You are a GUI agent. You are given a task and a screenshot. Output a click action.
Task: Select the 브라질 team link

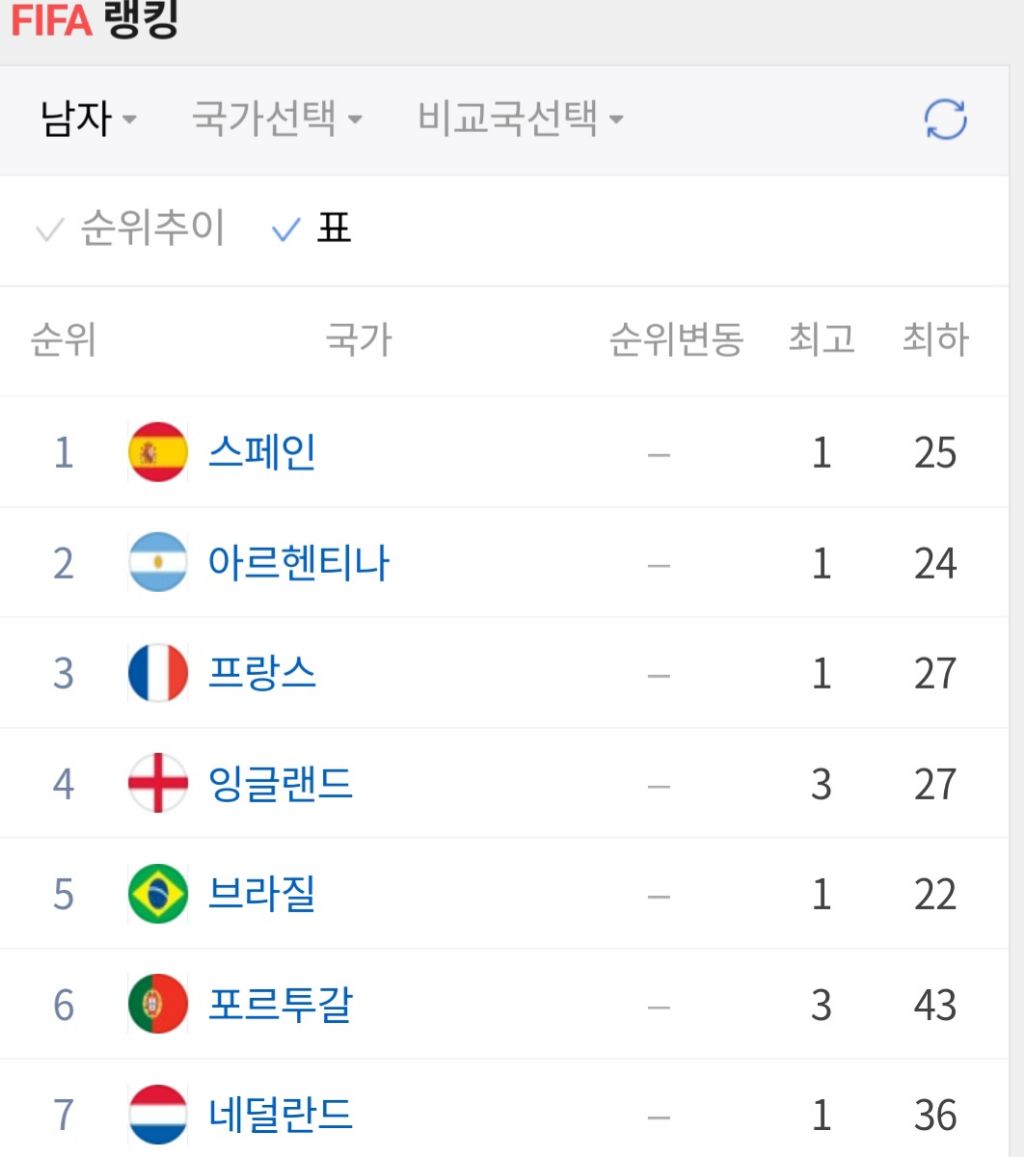[x=264, y=894]
